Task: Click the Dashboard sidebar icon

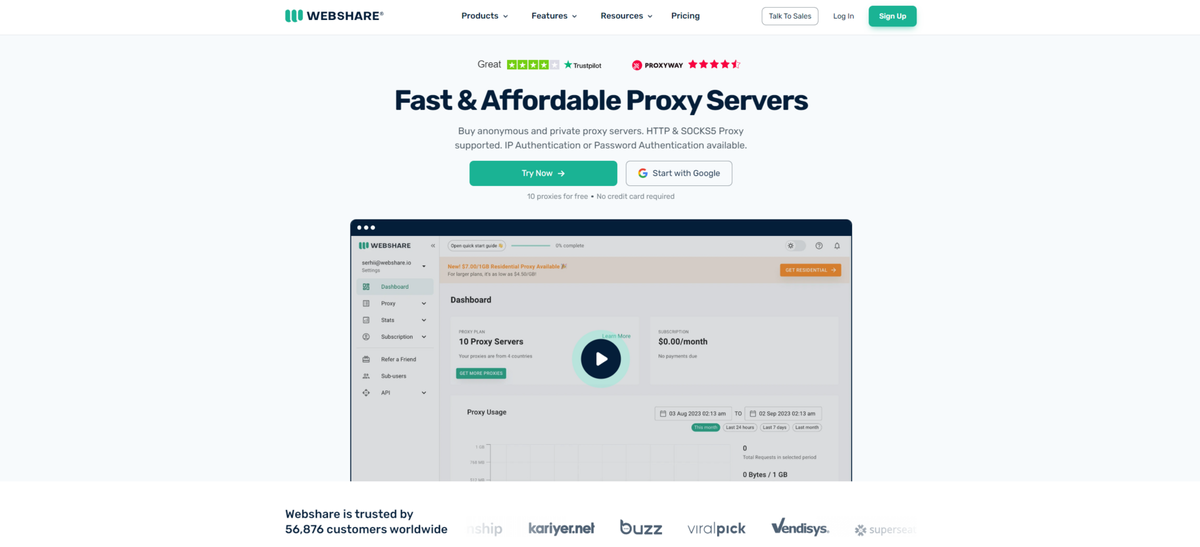Action: point(366,287)
